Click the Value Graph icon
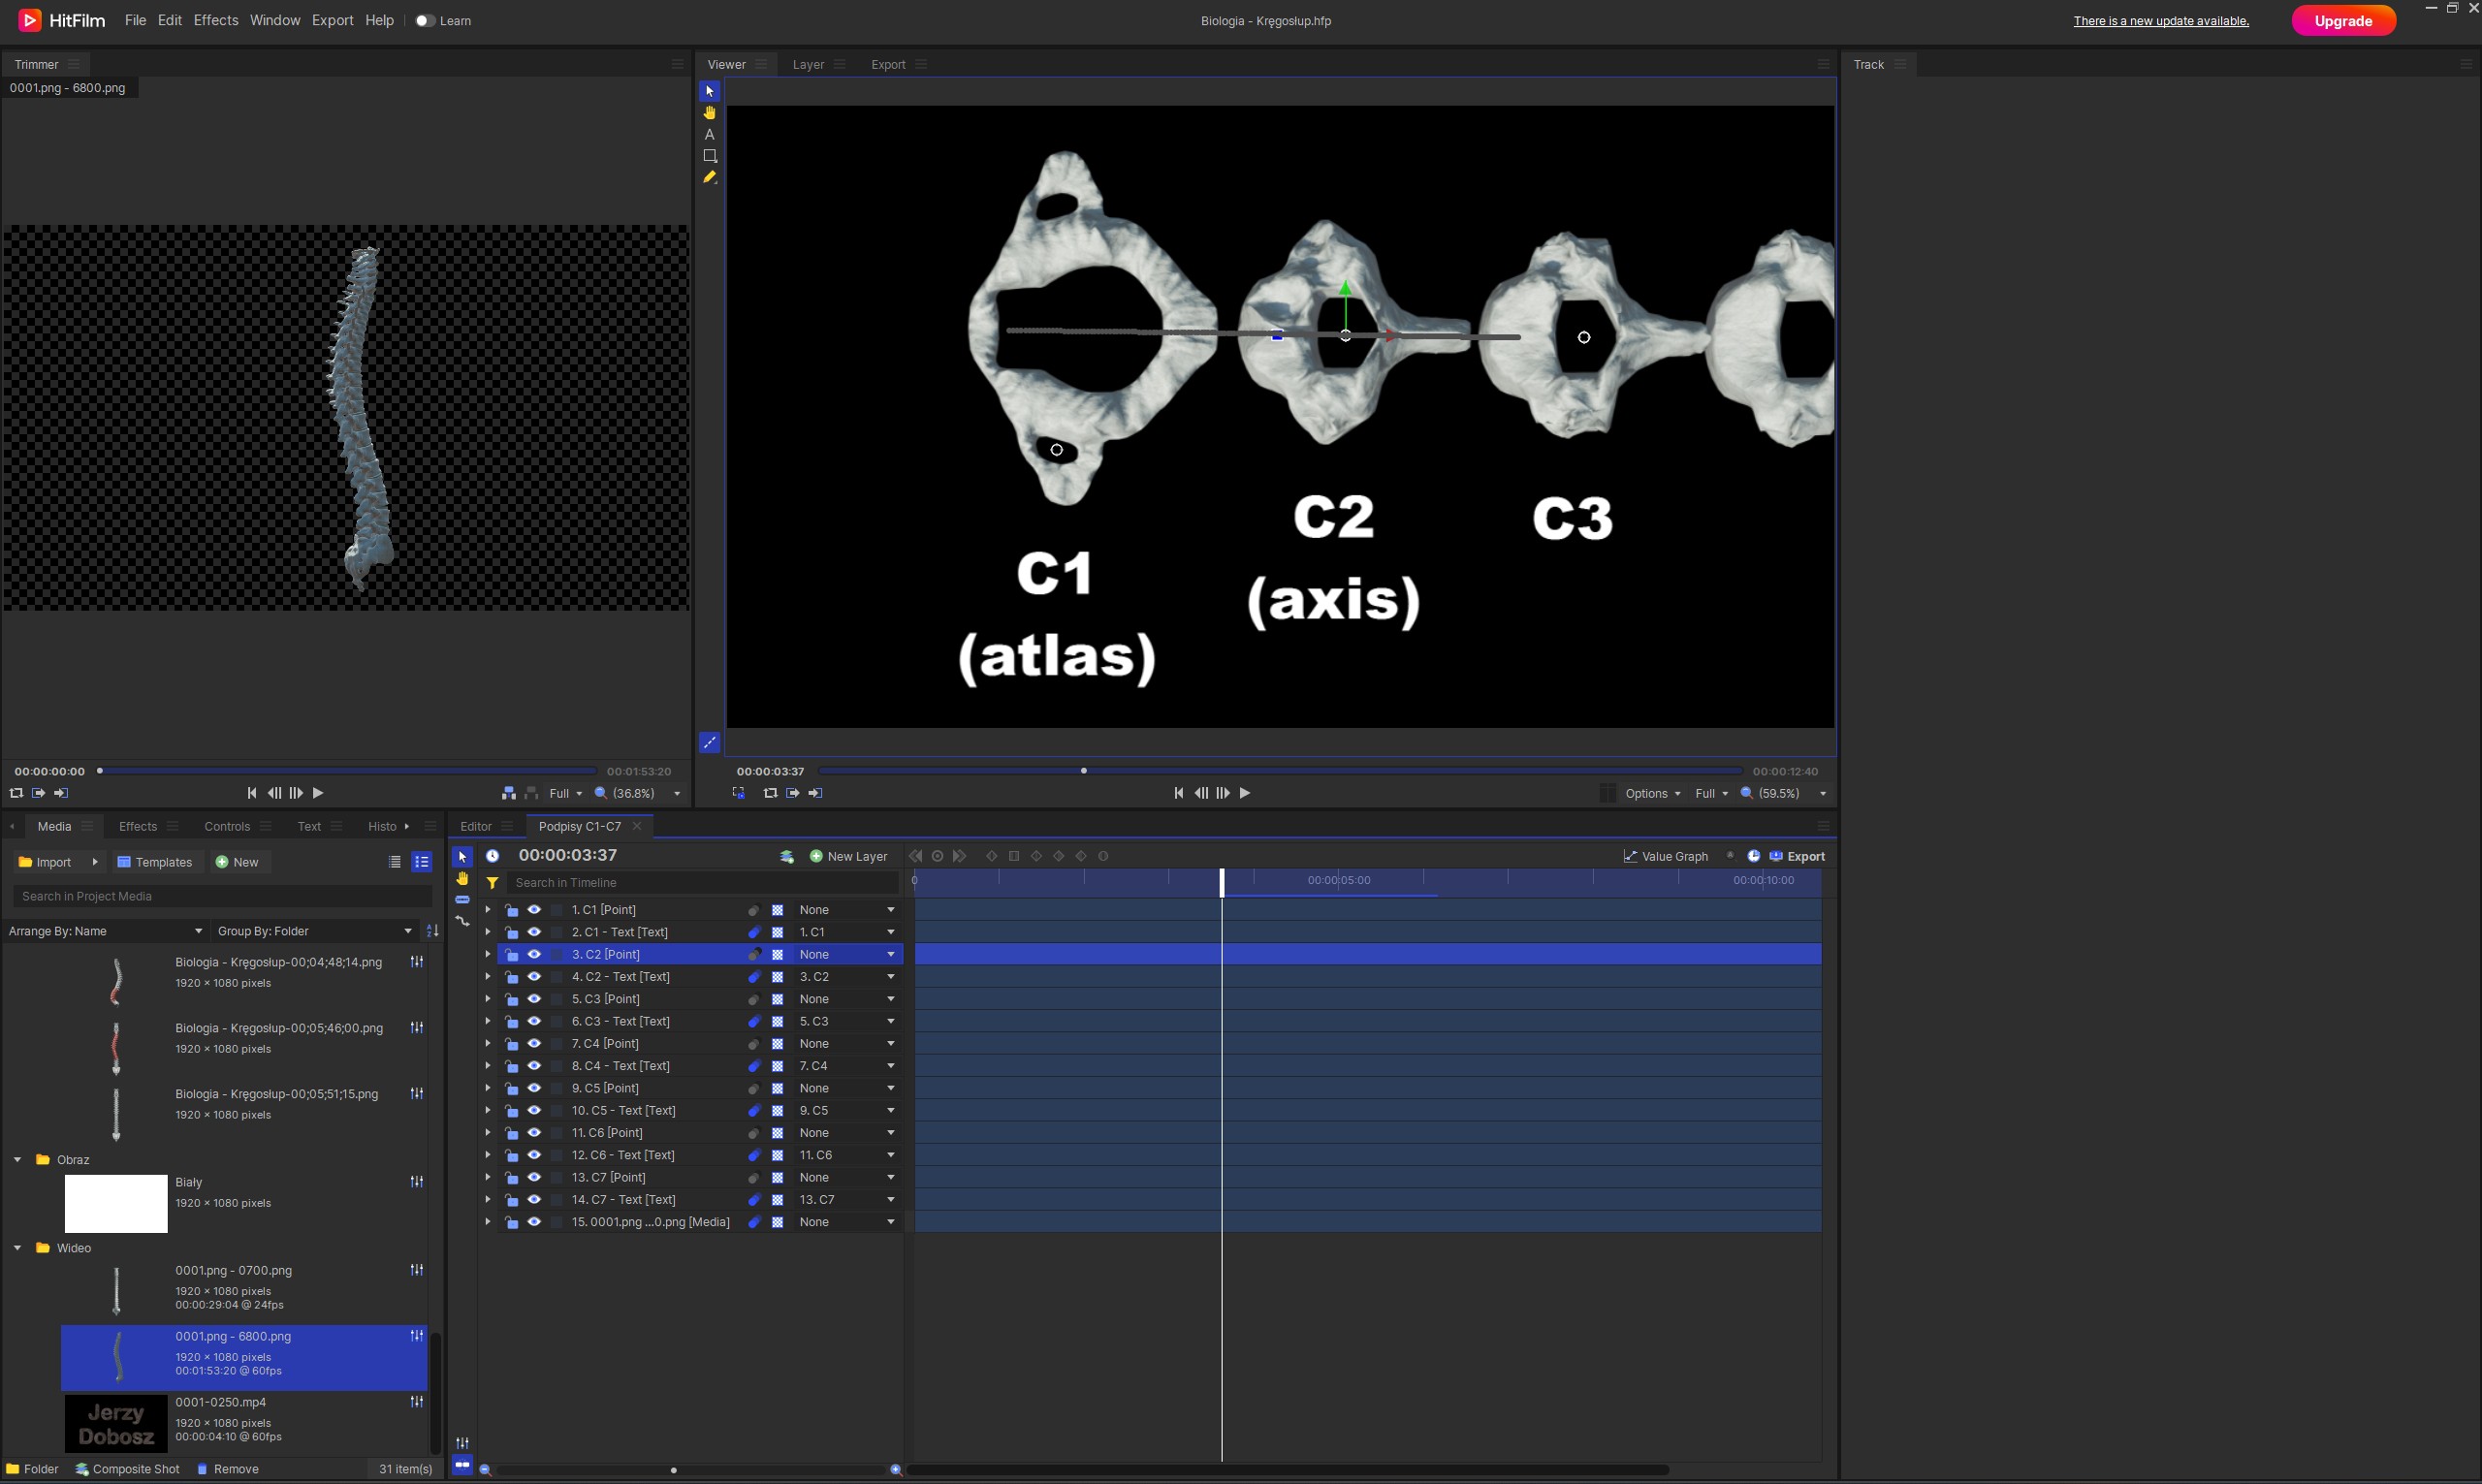Viewport: 2482px width, 1484px height. click(1630, 856)
